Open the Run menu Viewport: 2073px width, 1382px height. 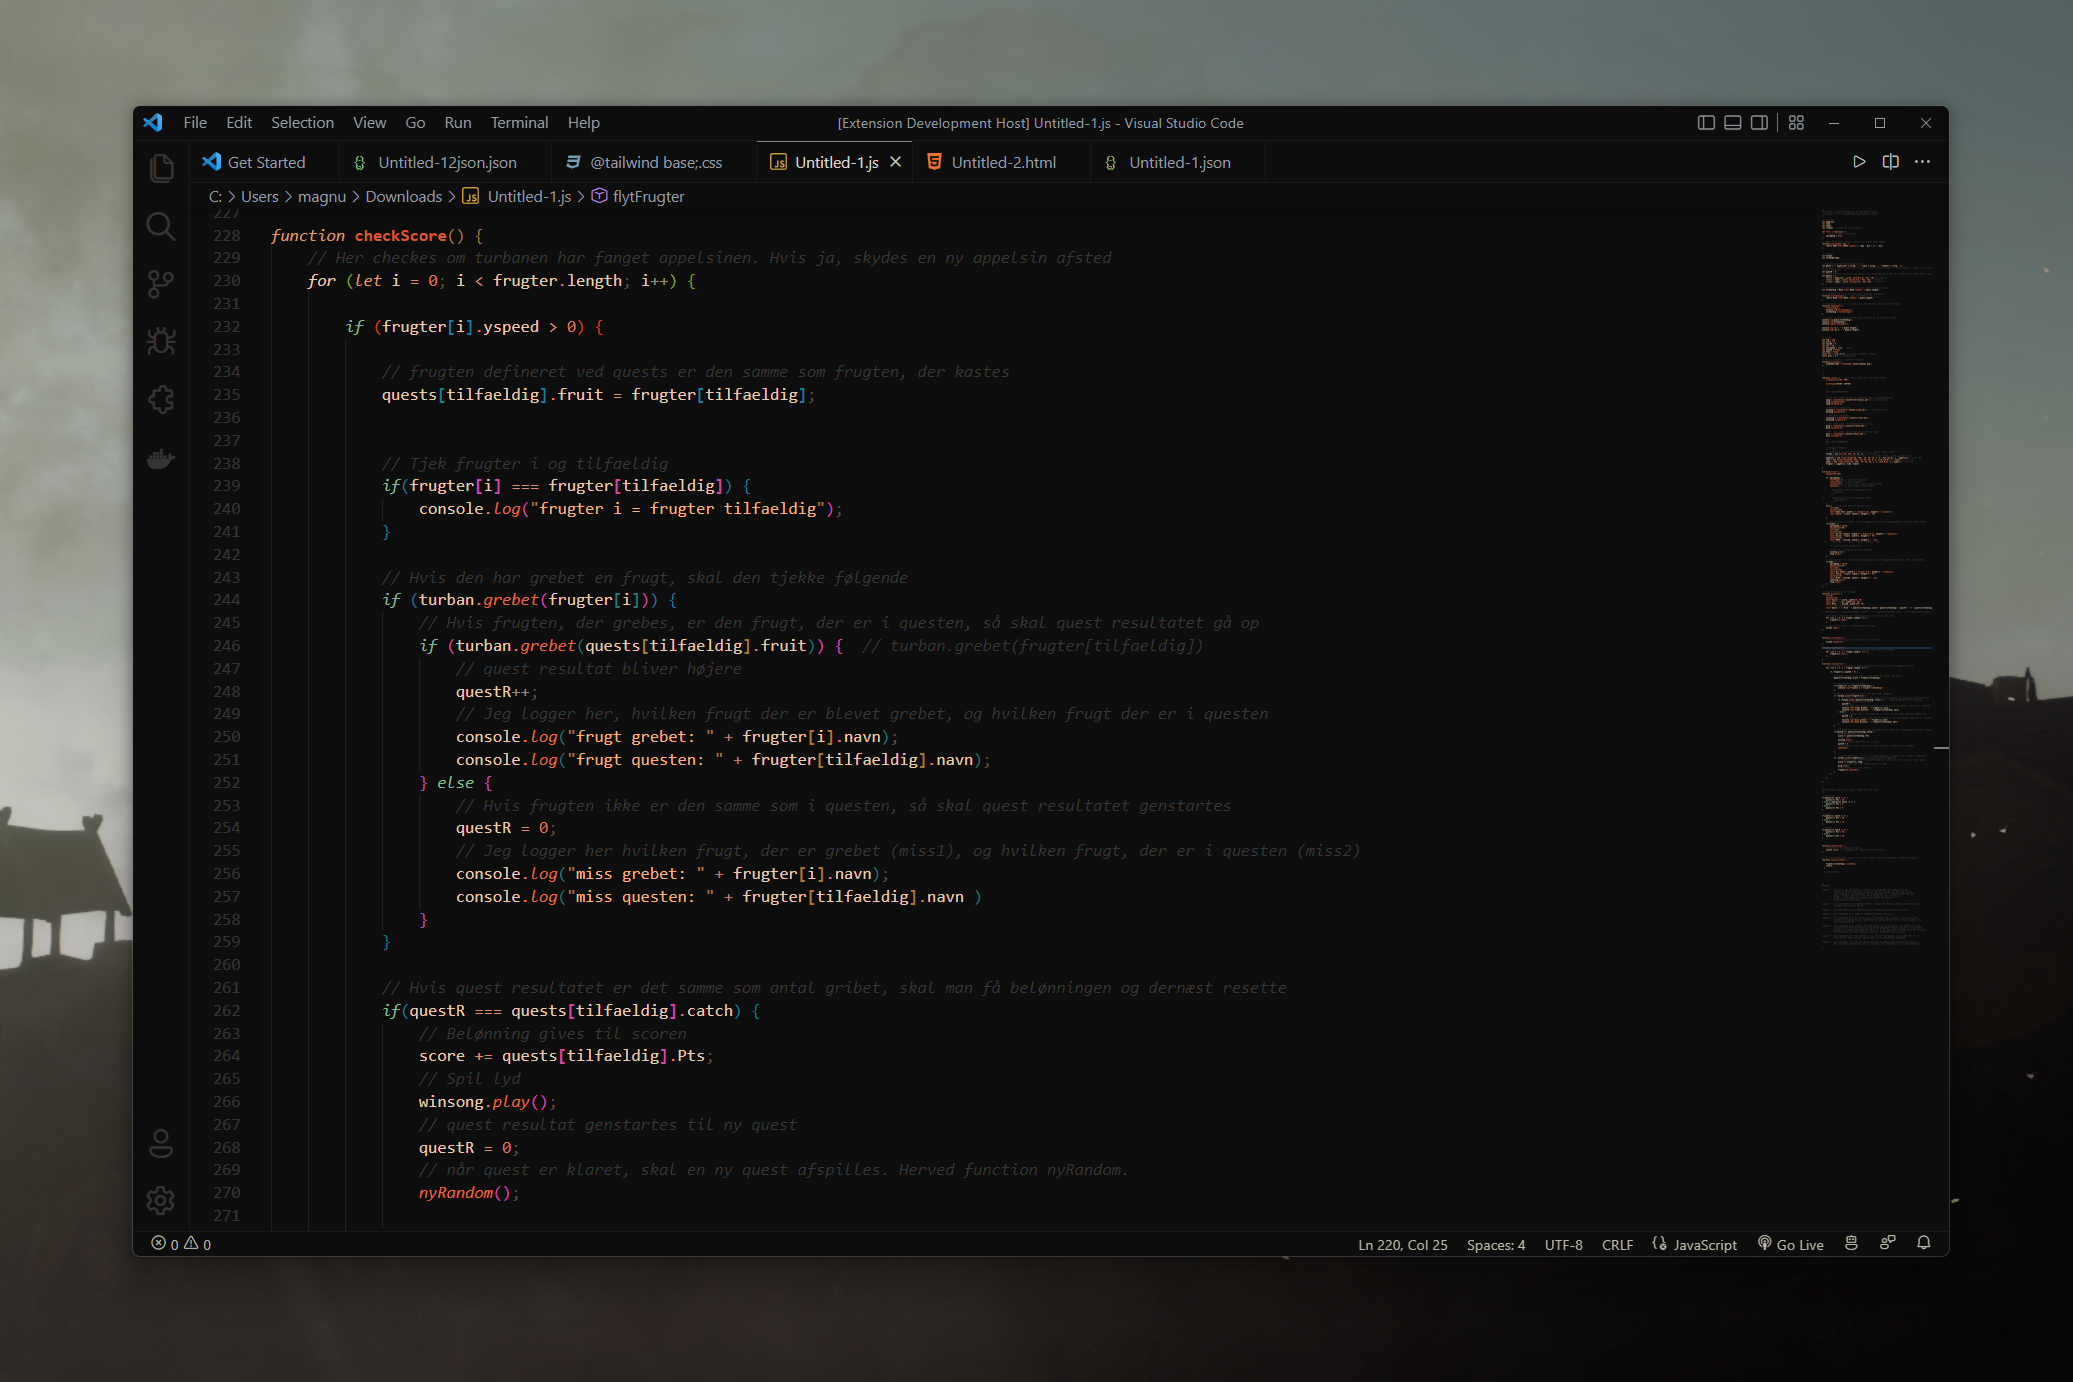pos(458,123)
